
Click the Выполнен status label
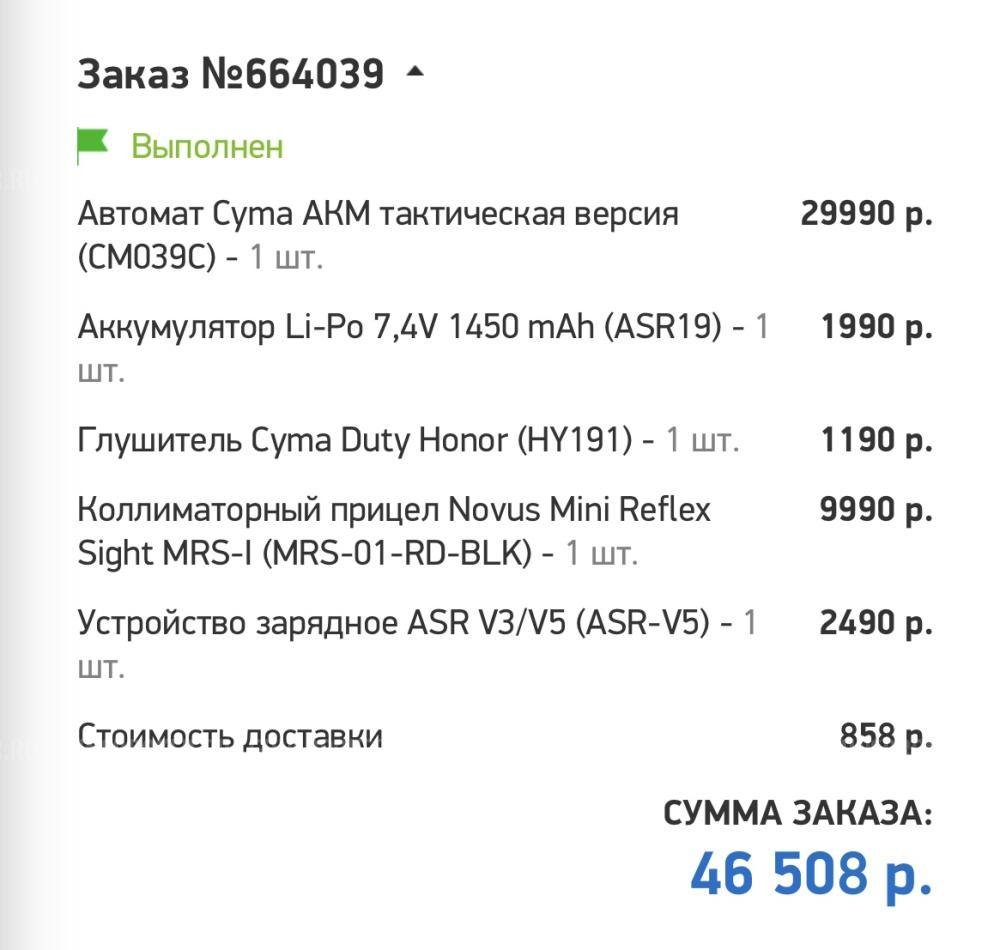(x=207, y=147)
